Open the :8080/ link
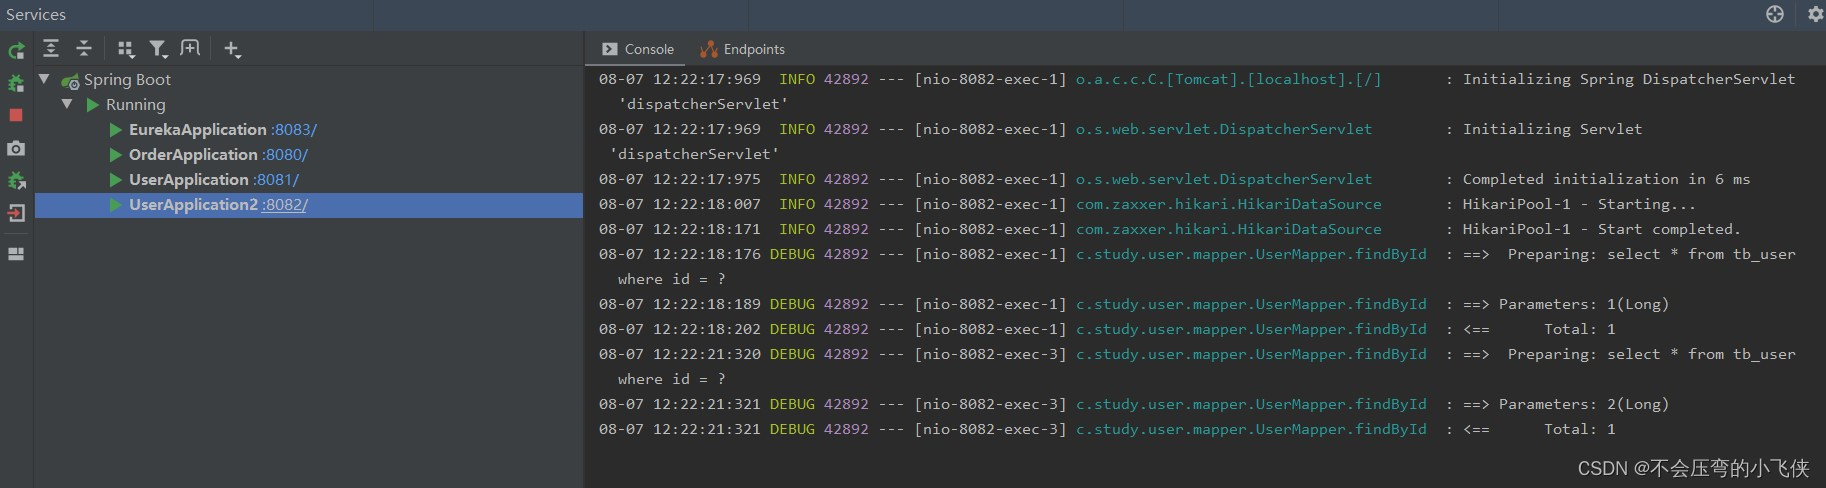 click(x=285, y=155)
